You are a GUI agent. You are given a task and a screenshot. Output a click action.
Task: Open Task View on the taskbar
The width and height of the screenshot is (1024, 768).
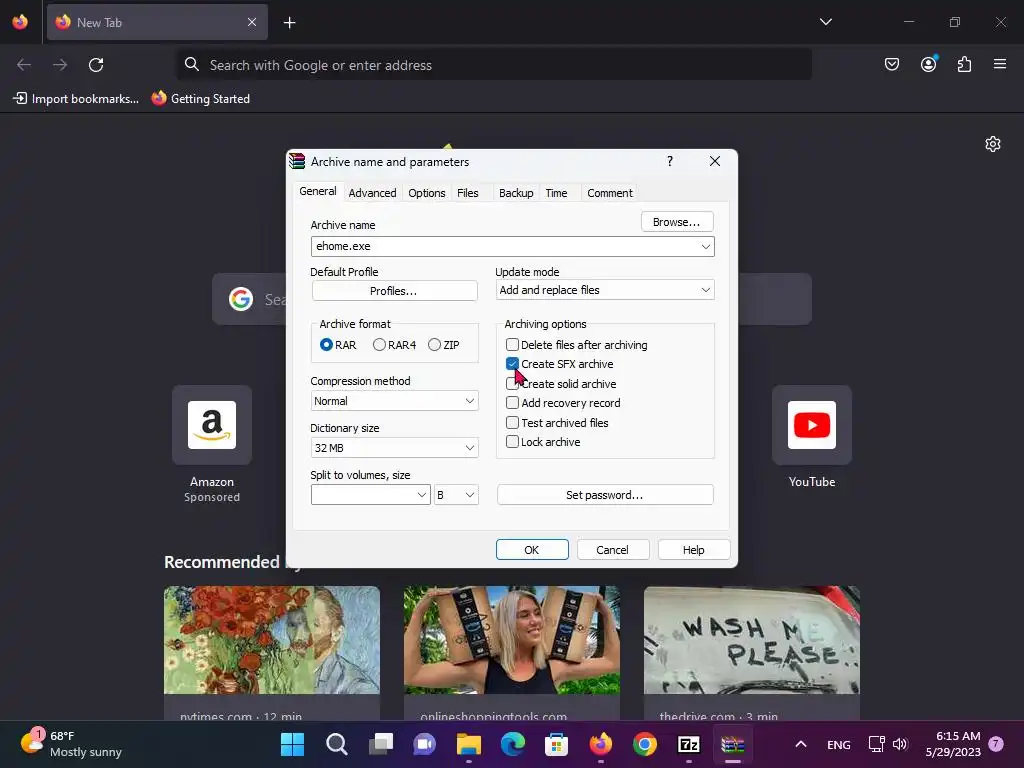(x=381, y=744)
